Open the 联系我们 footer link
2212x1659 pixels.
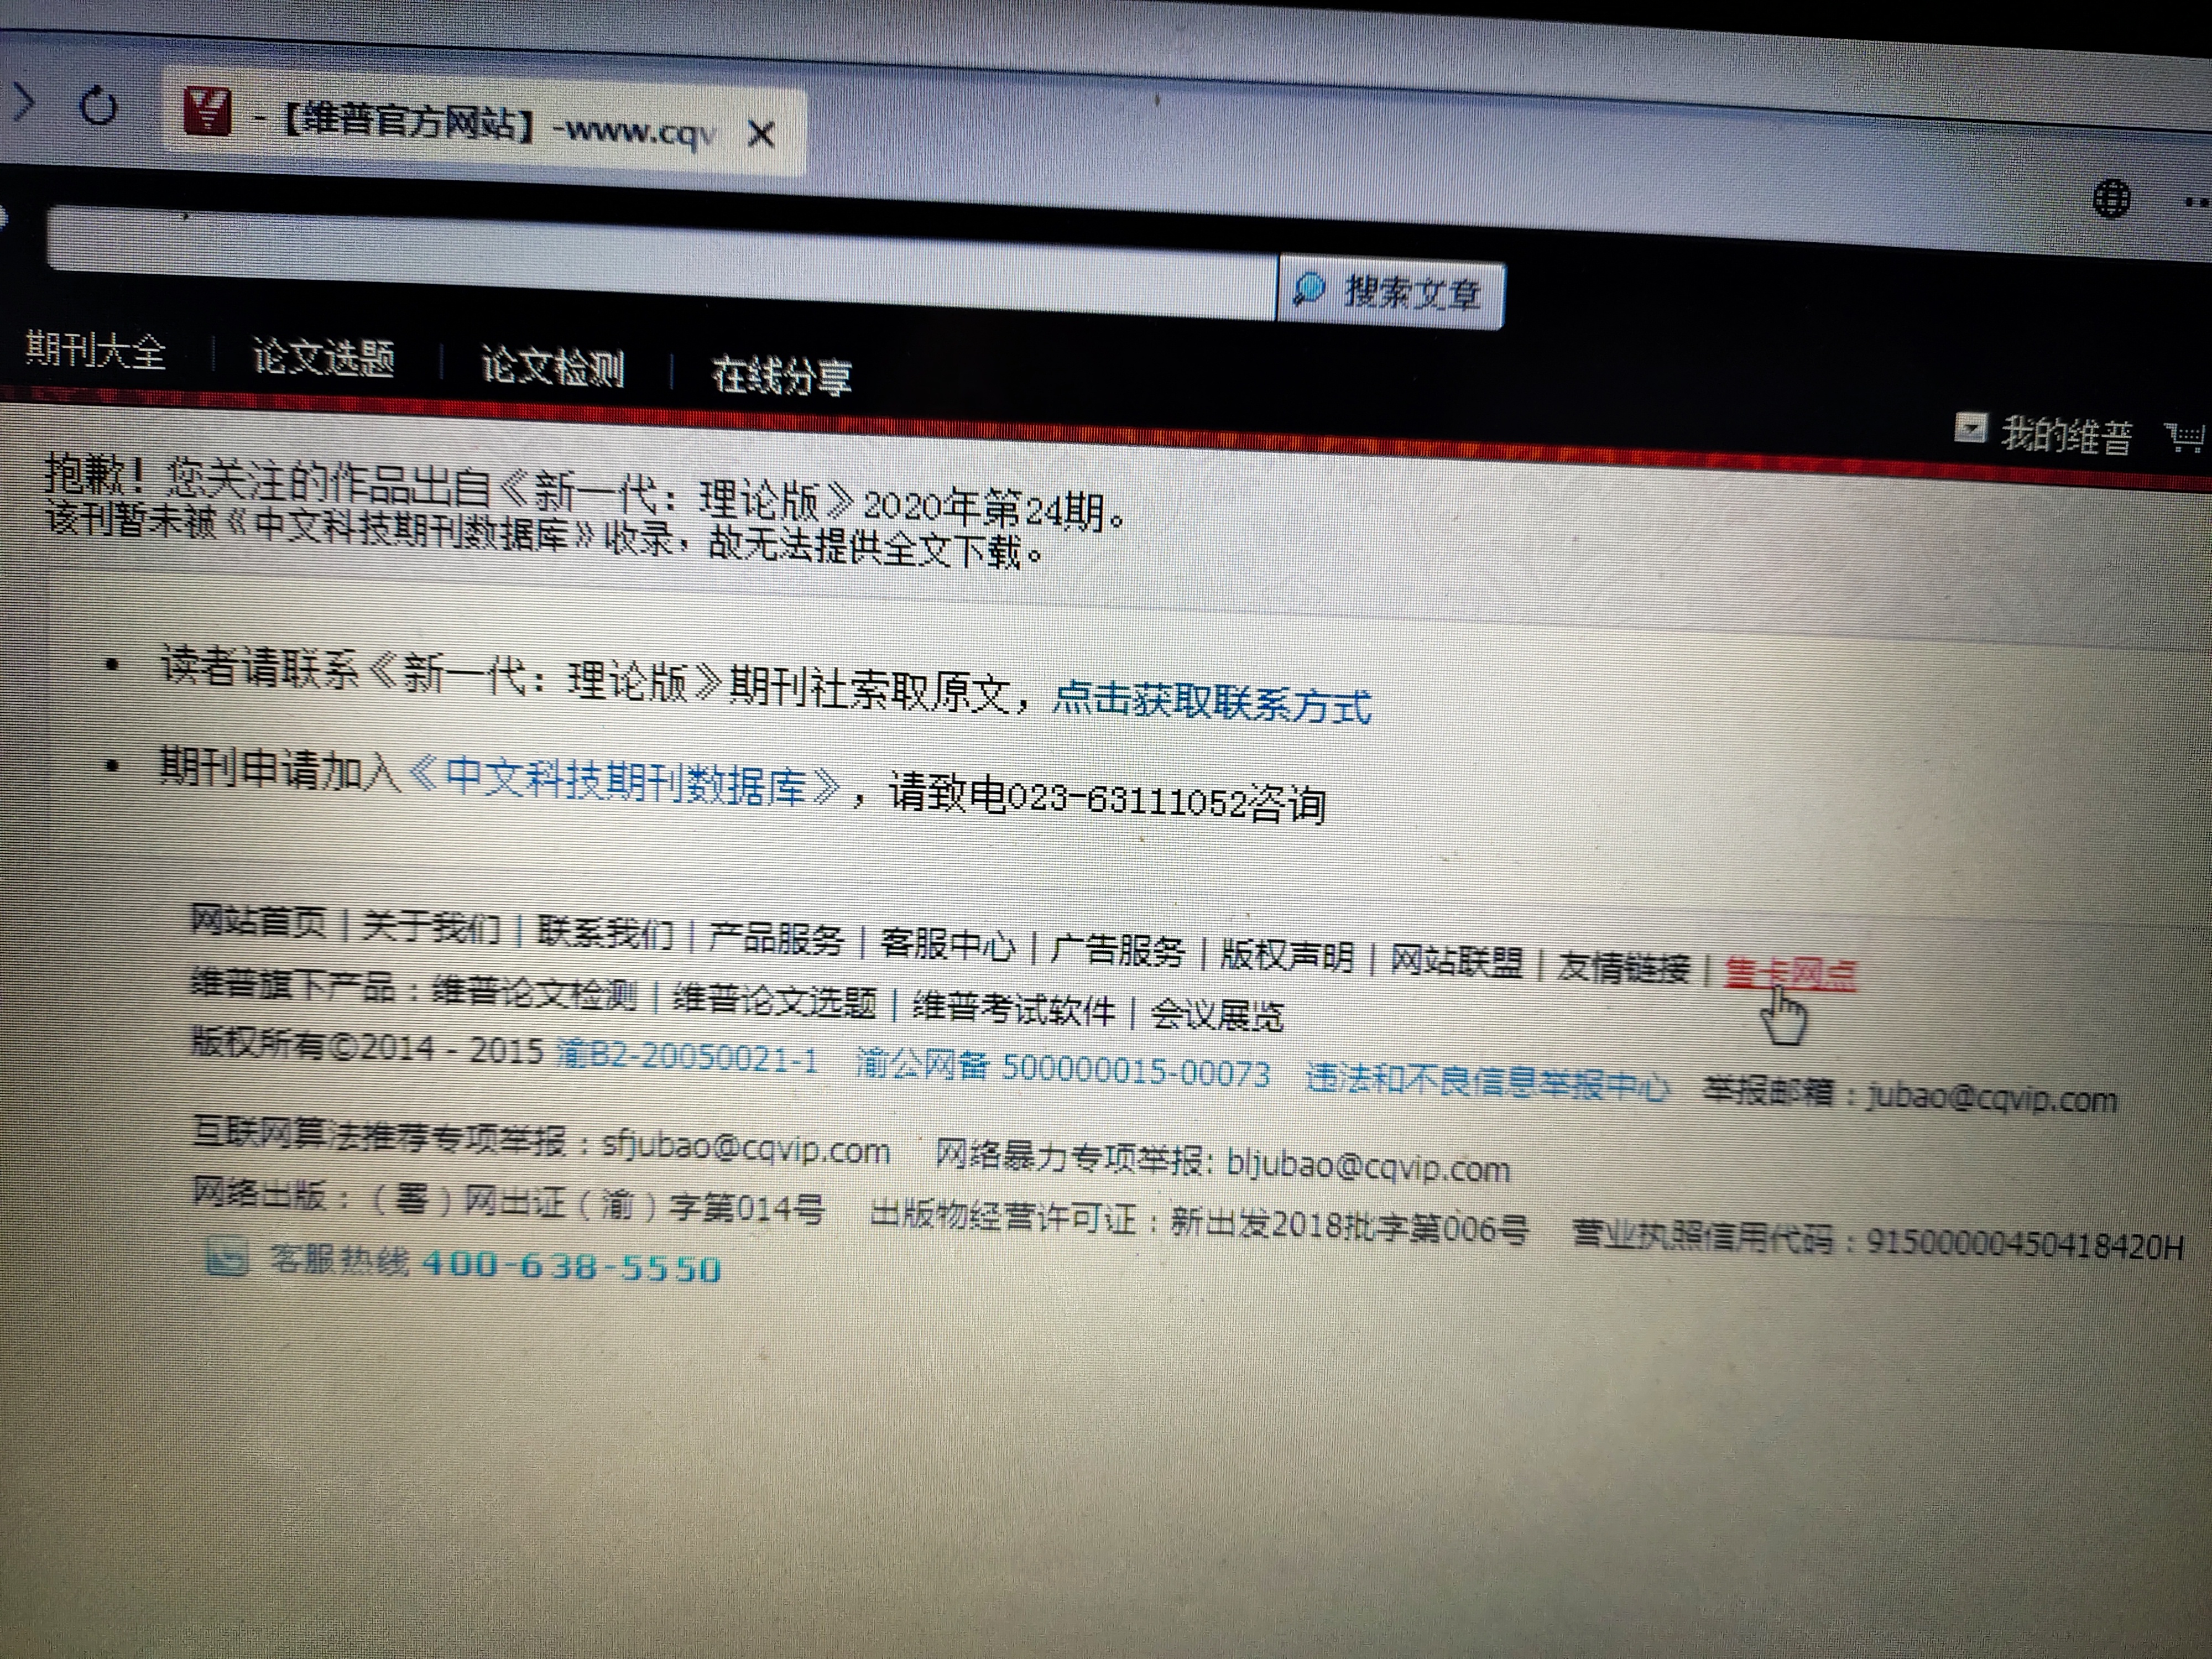(x=605, y=932)
